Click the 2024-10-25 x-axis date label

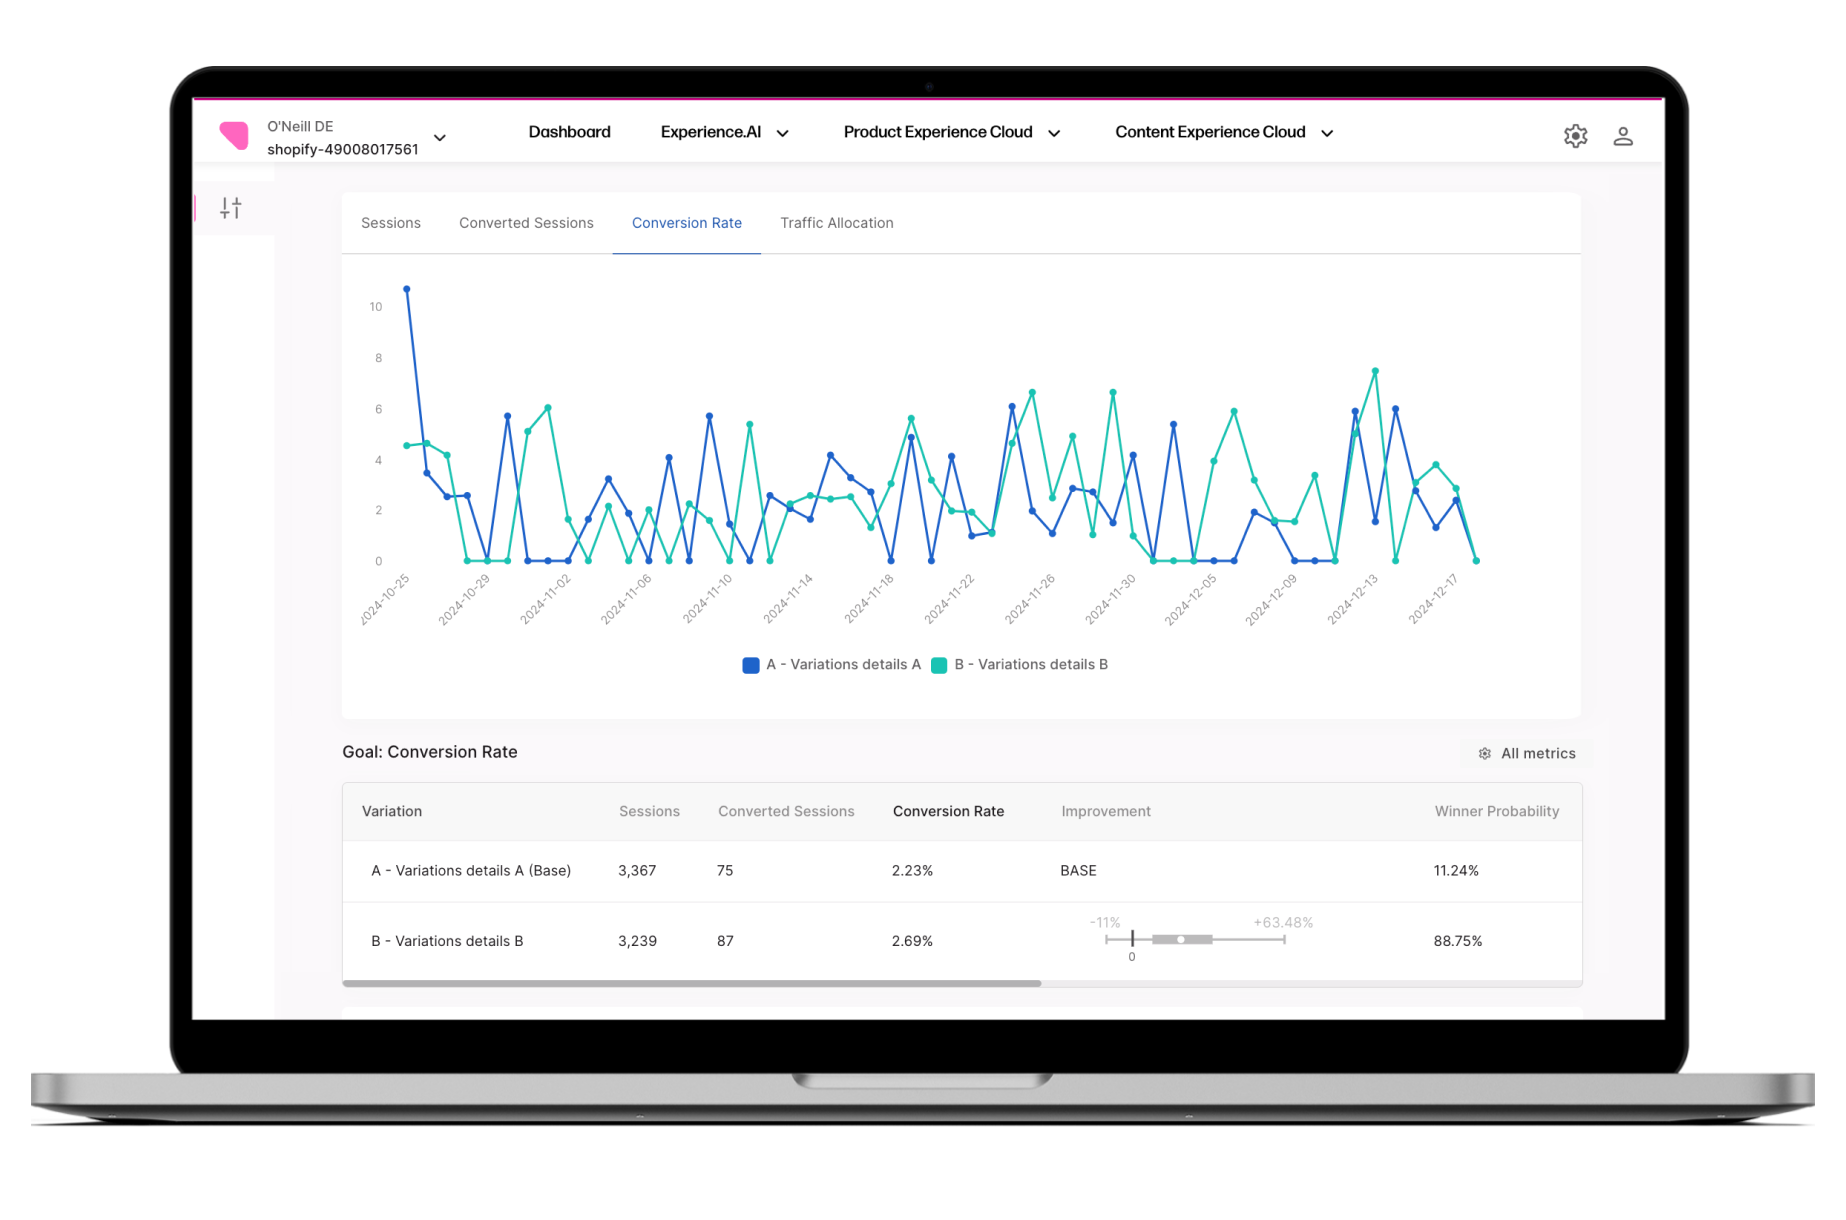(385, 600)
